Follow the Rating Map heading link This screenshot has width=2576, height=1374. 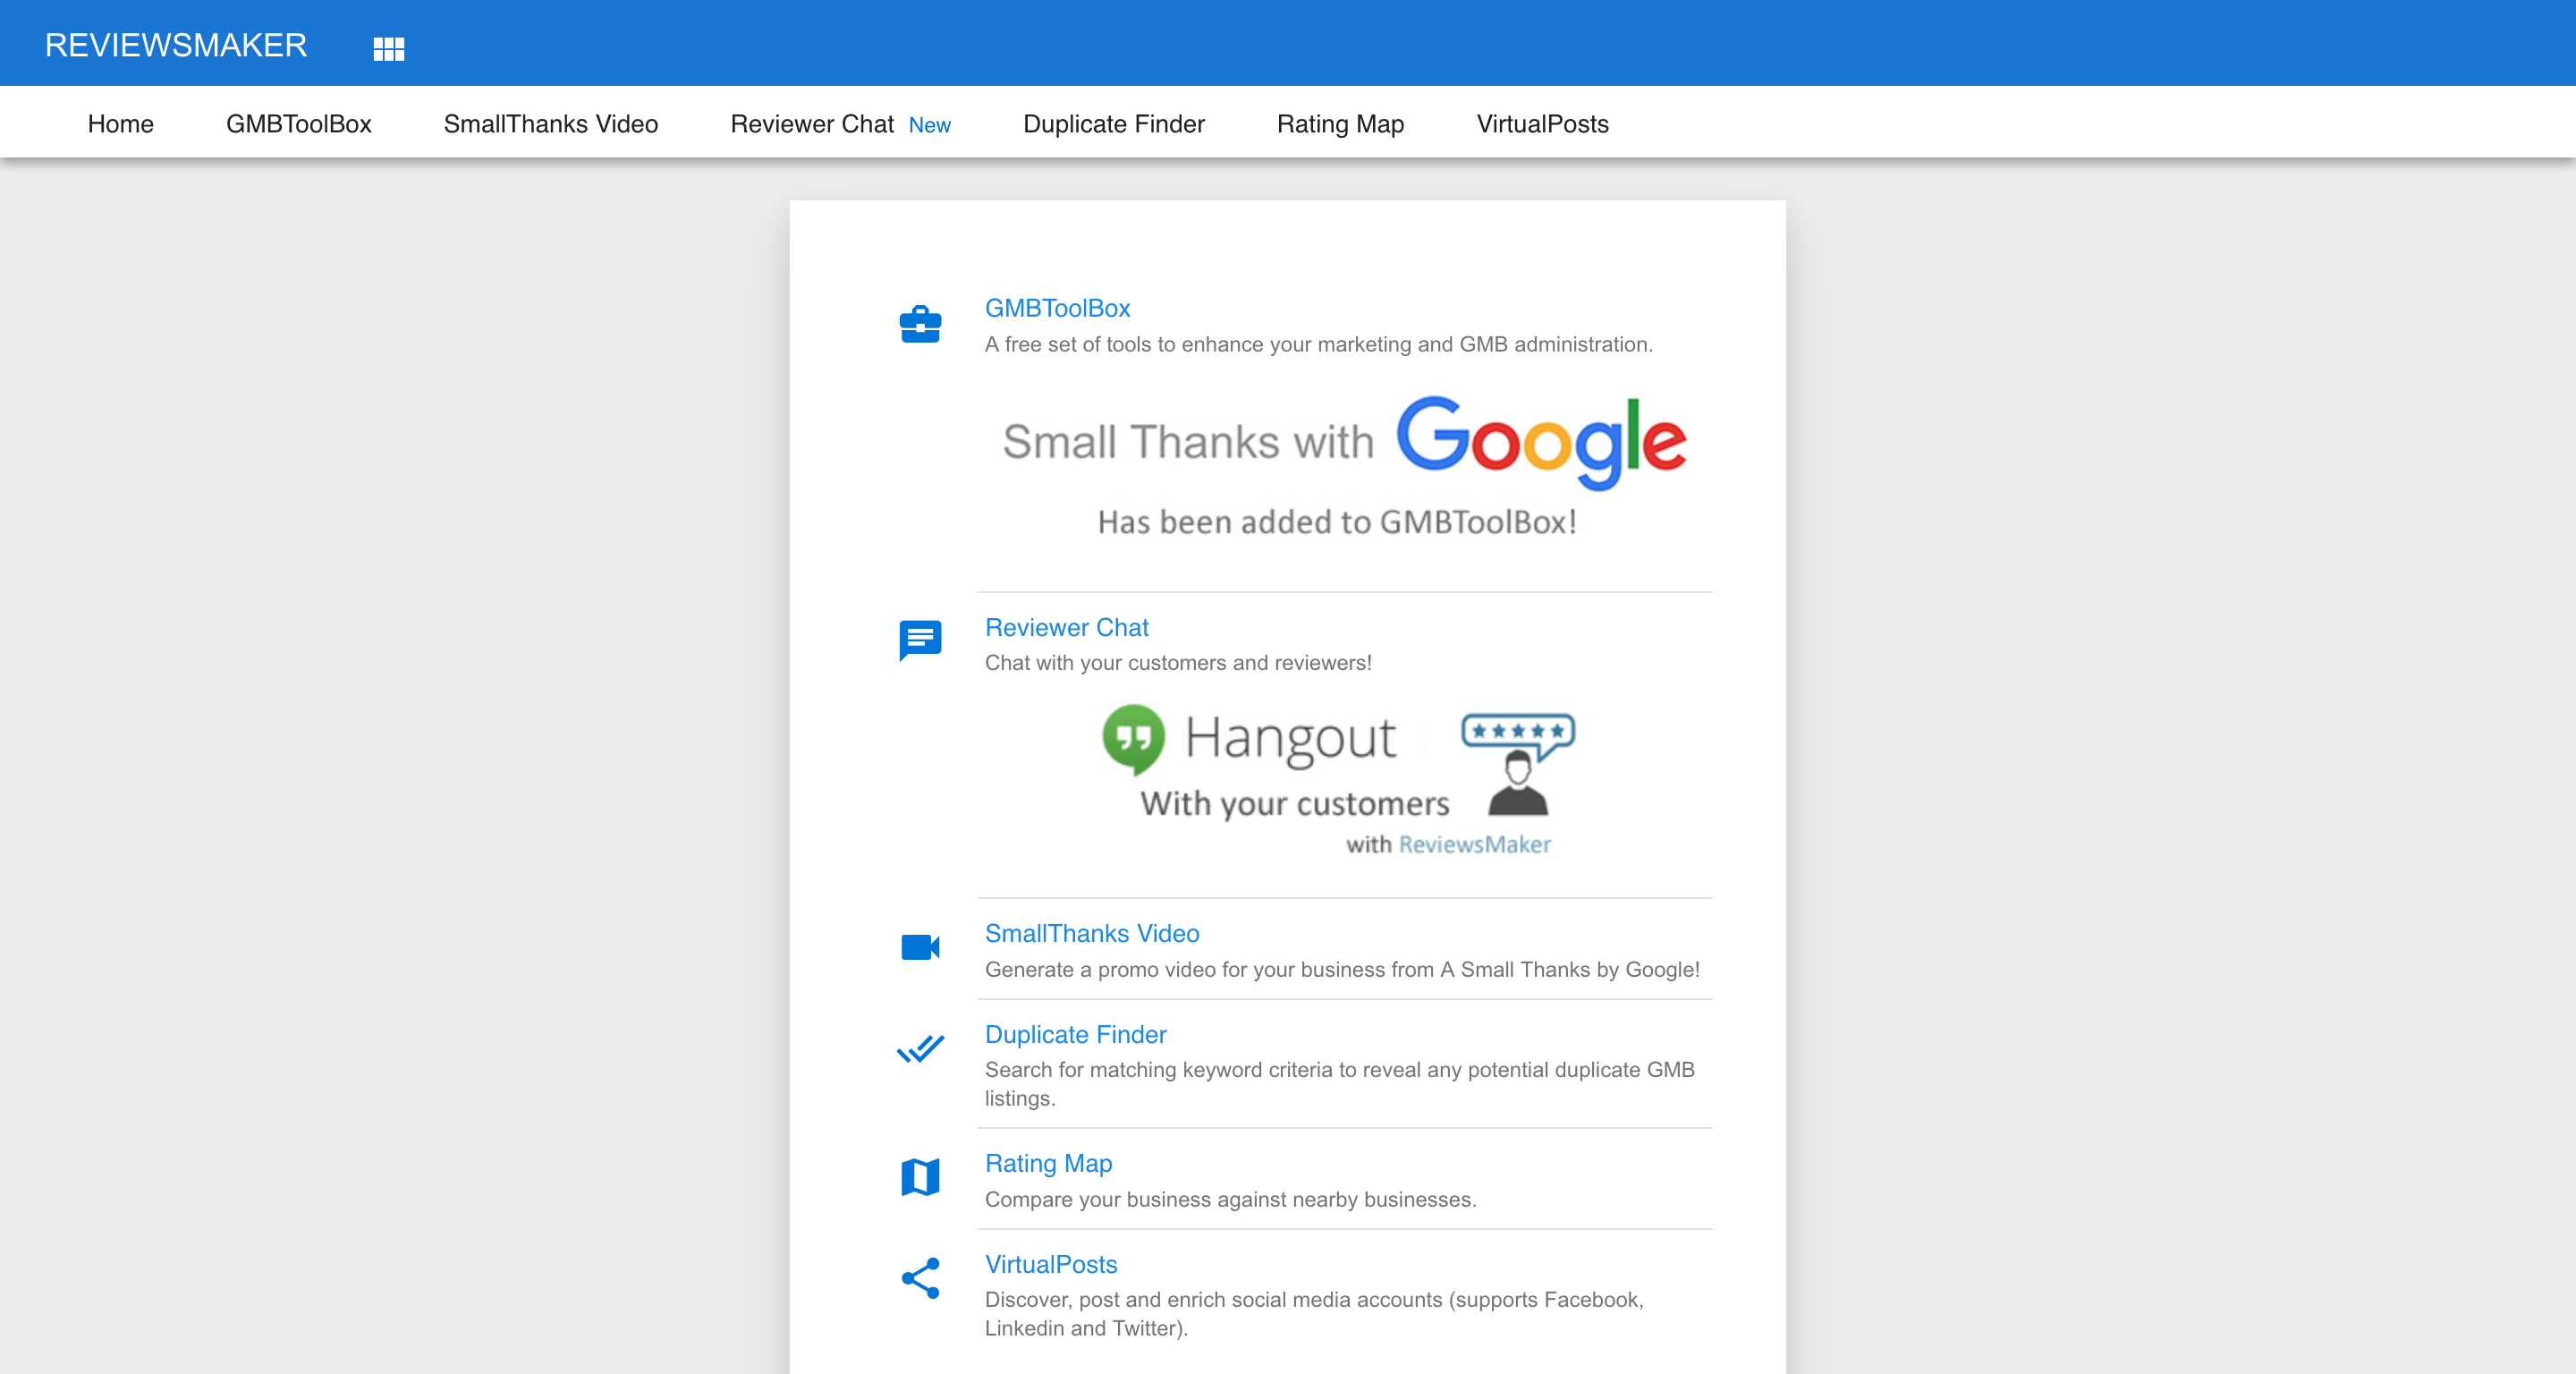[x=1049, y=1163]
